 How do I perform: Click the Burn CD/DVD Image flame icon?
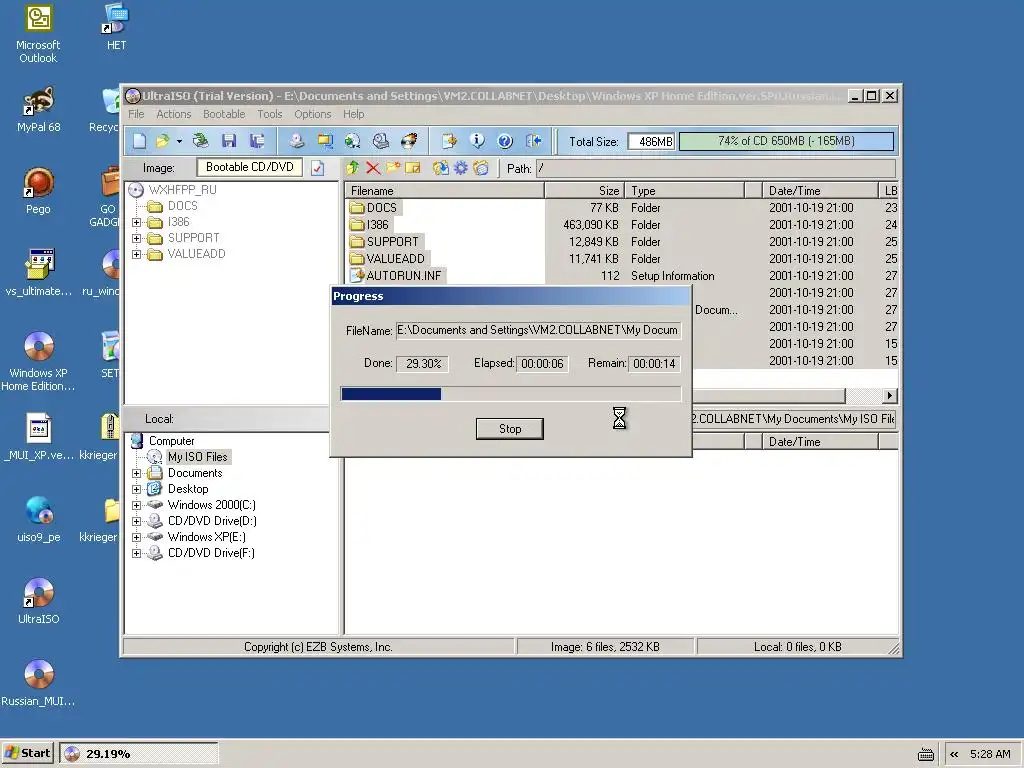pyautogui.click(x=409, y=141)
